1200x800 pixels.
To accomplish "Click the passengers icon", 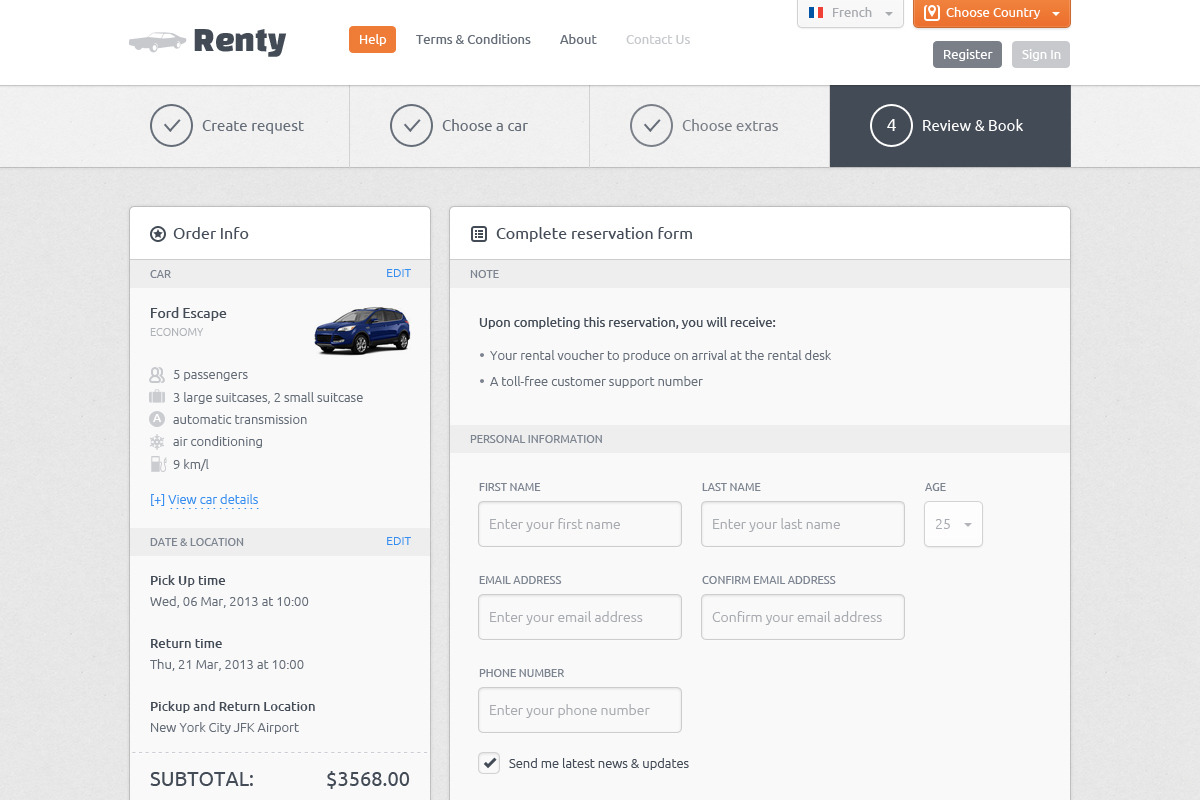I will pyautogui.click(x=157, y=375).
